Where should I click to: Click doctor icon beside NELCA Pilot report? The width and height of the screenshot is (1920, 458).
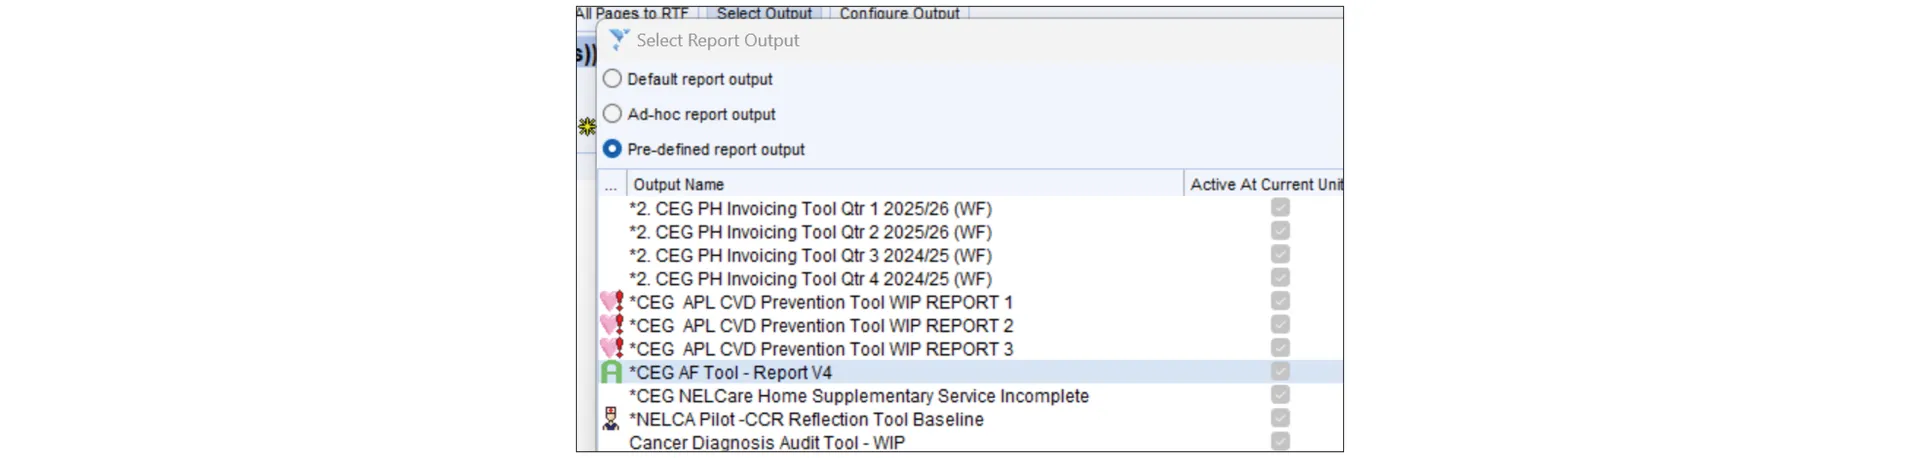611,419
